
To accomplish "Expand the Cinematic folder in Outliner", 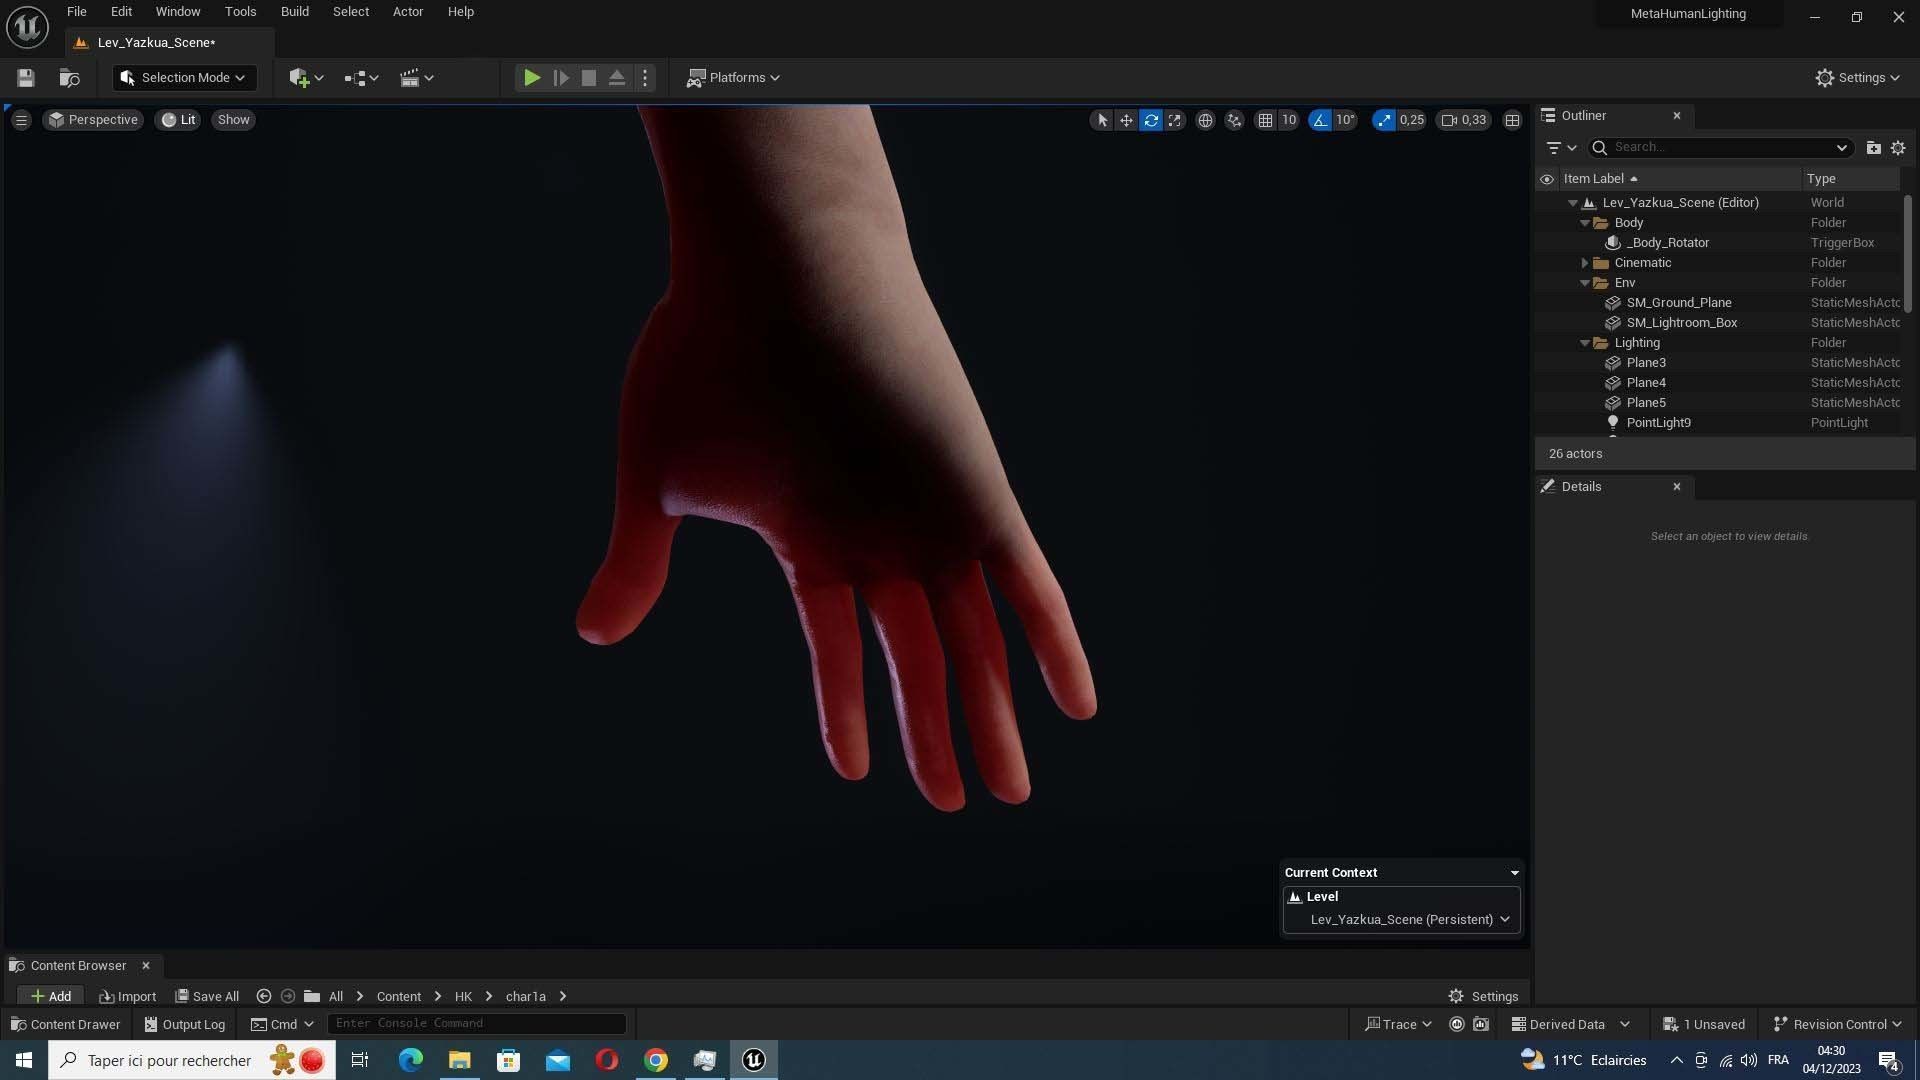I will (x=1585, y=263).
